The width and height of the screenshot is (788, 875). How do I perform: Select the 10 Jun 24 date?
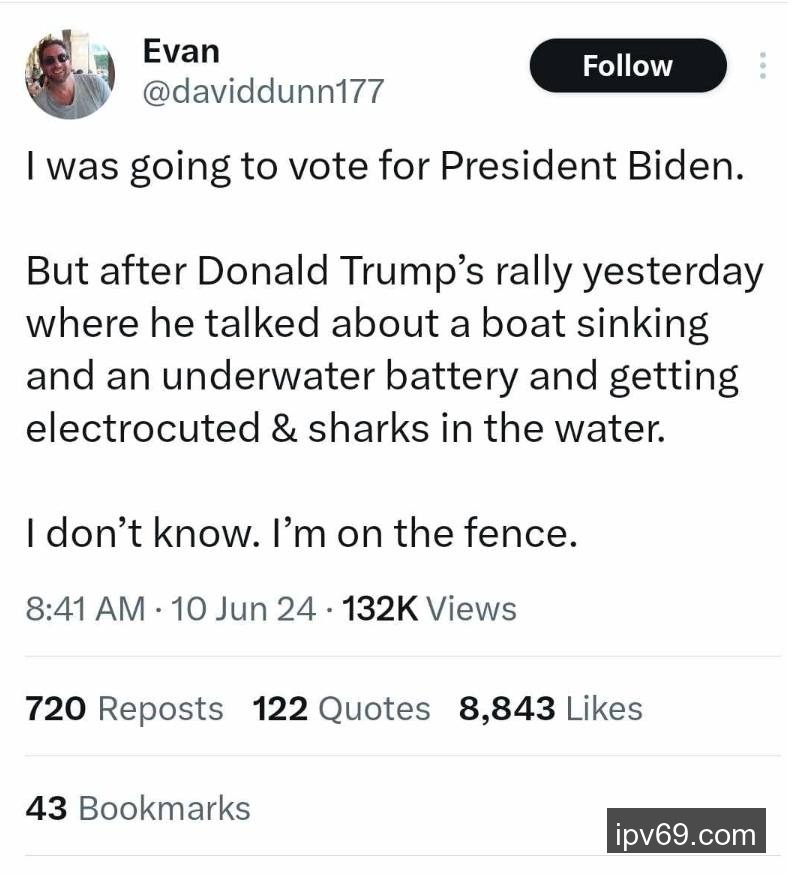[x=243, y=609]
